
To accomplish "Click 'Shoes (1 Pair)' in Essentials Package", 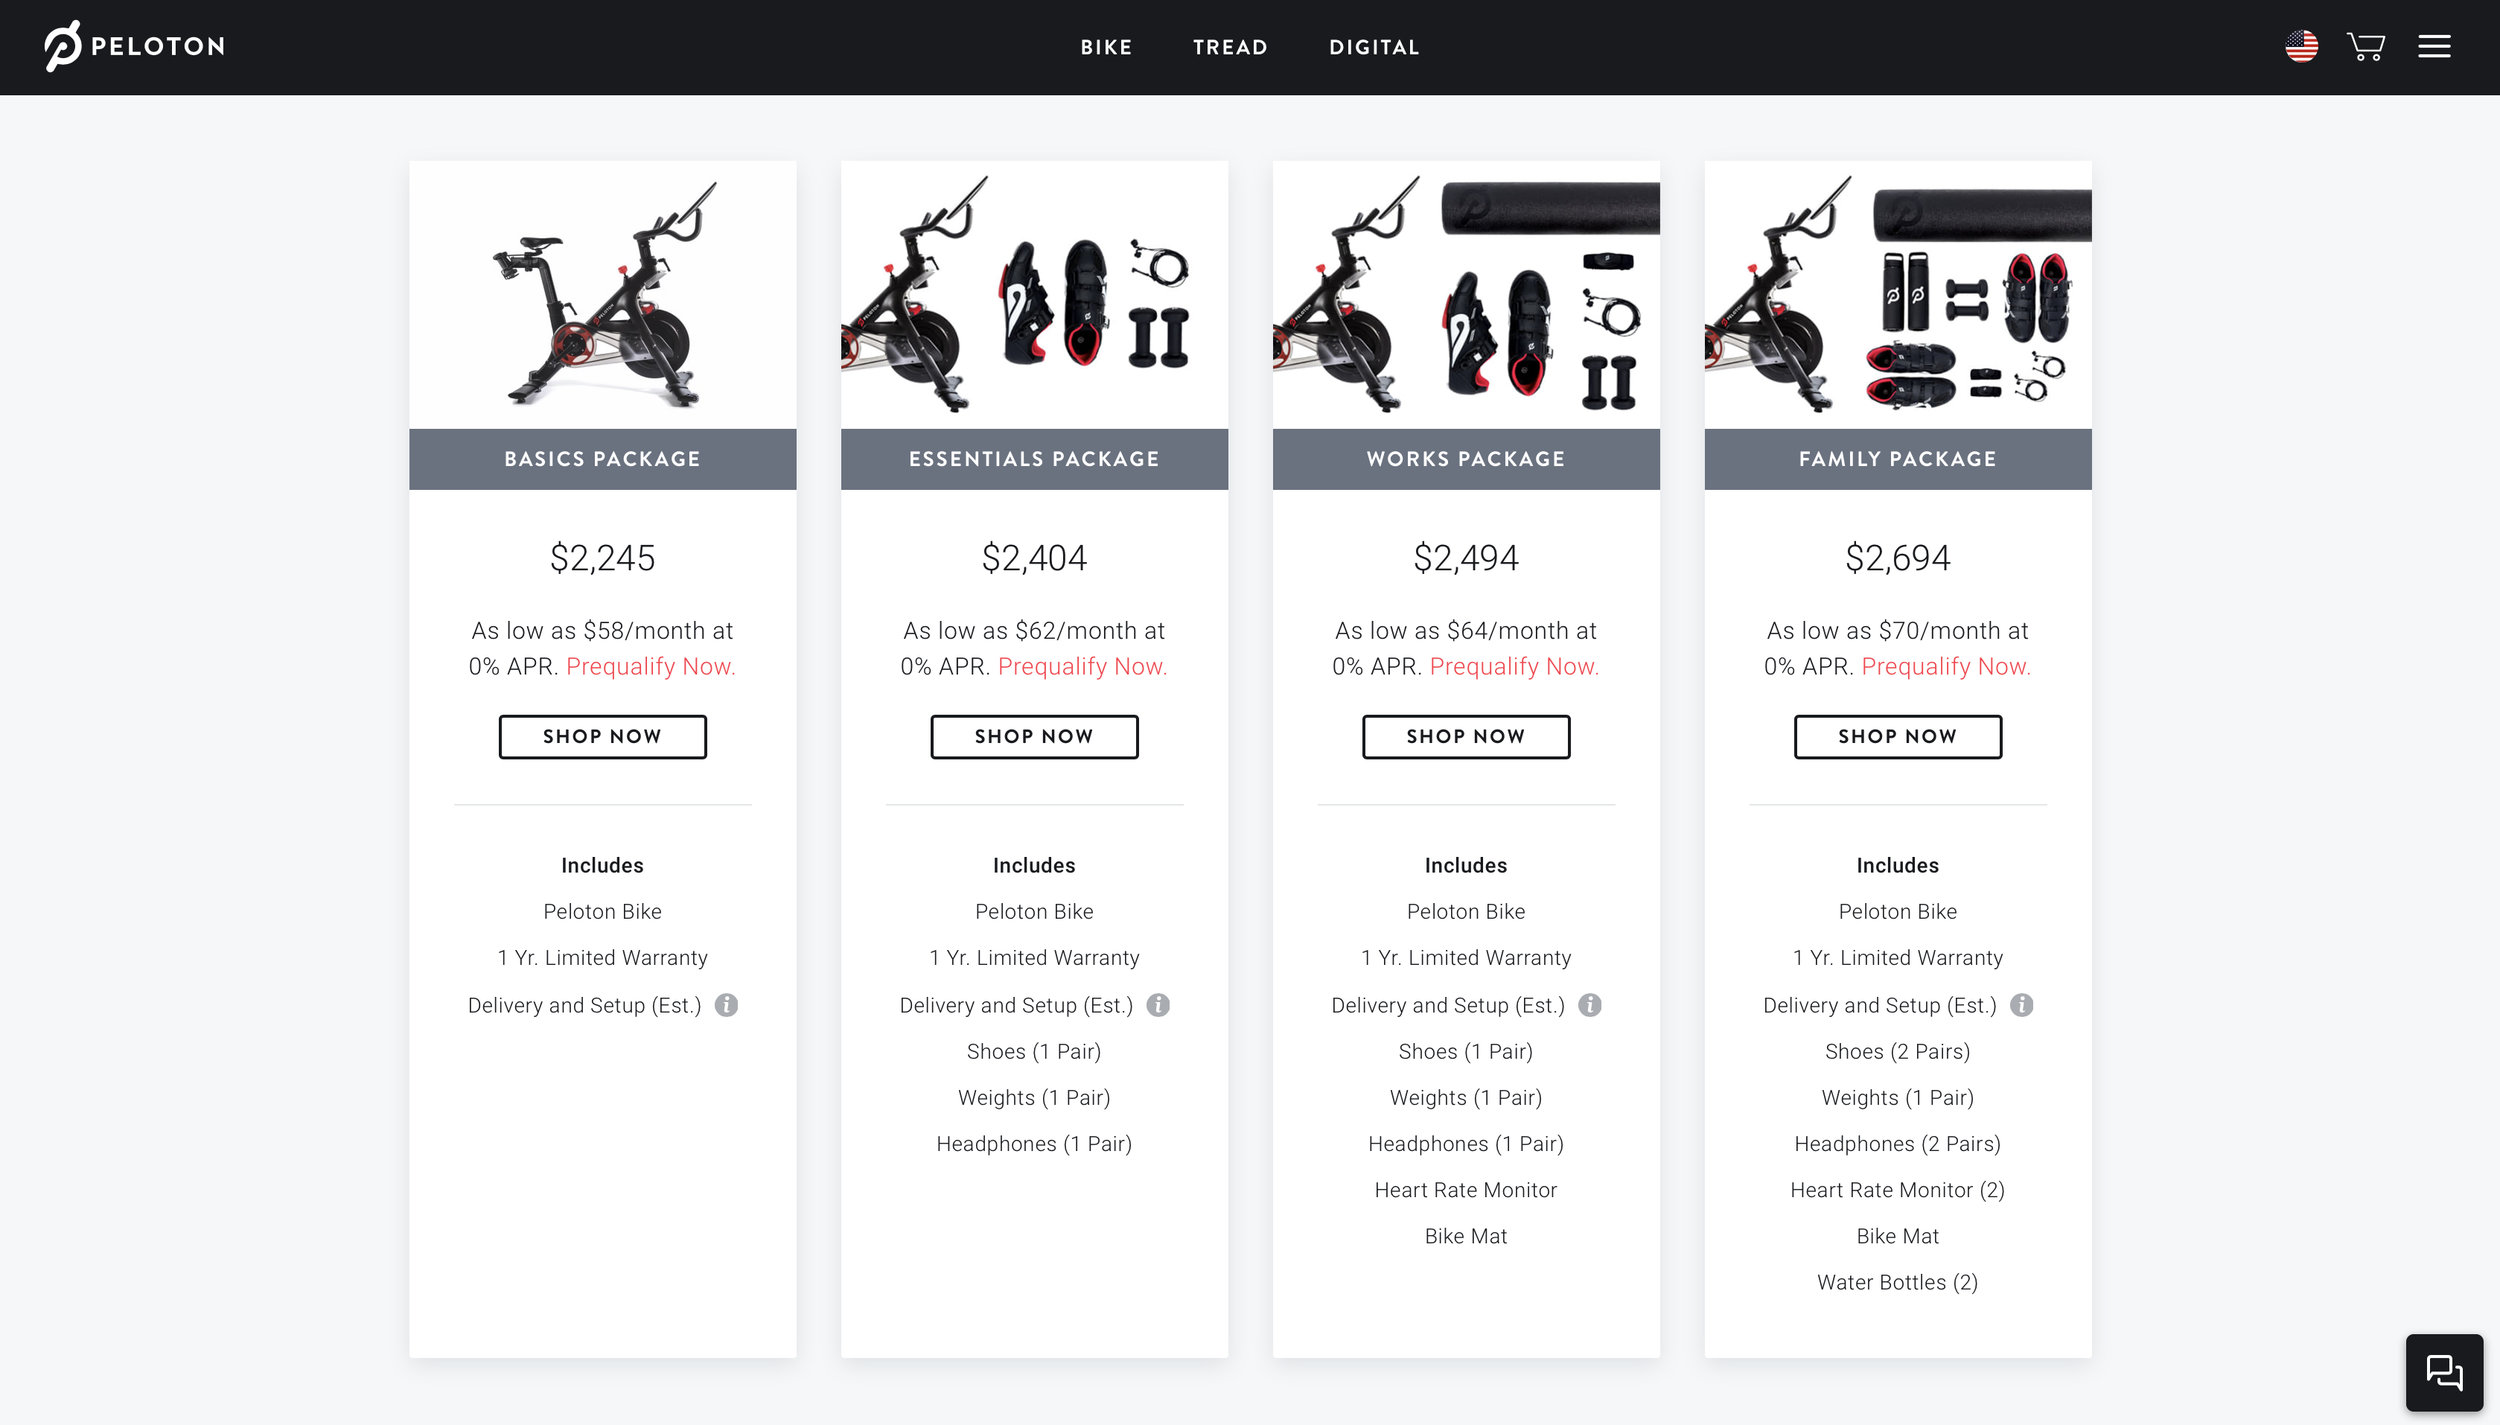I will 1034,1051.
